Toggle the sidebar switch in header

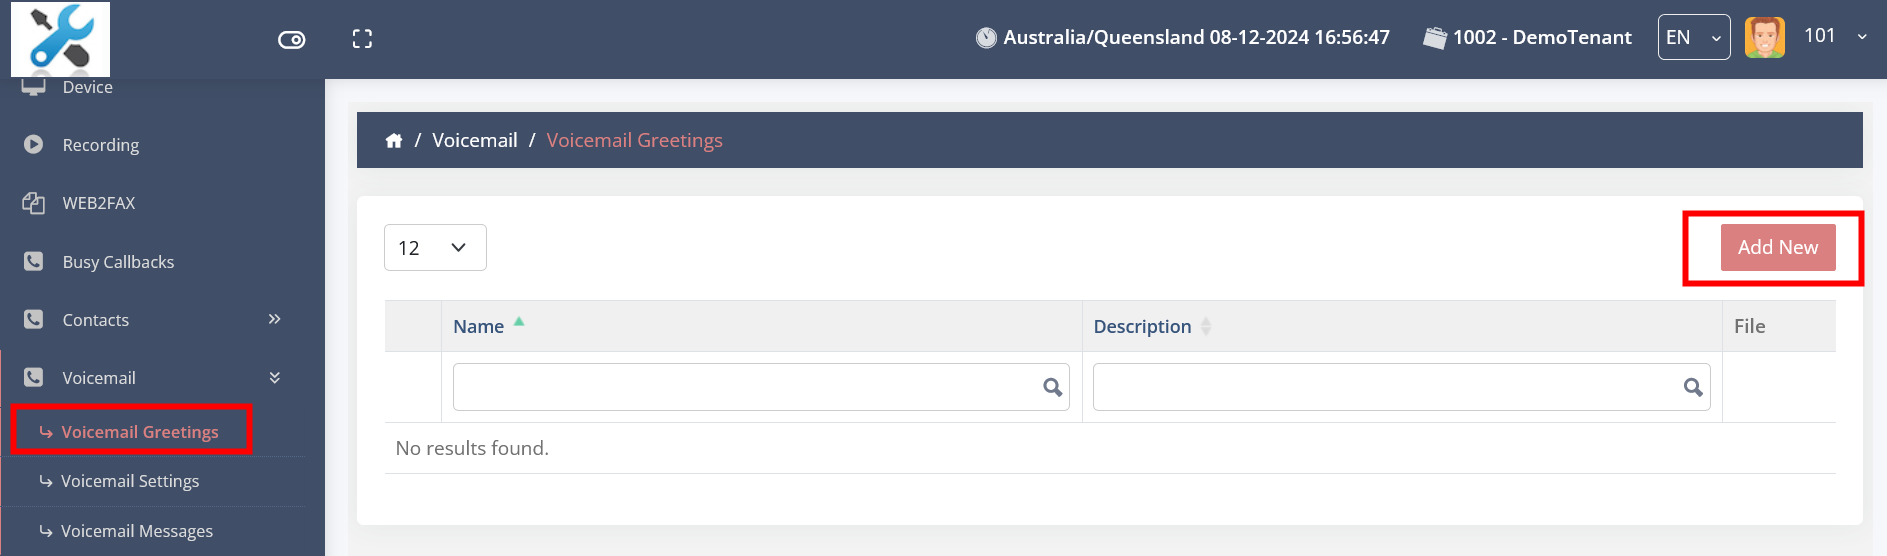tap(291, 40)
